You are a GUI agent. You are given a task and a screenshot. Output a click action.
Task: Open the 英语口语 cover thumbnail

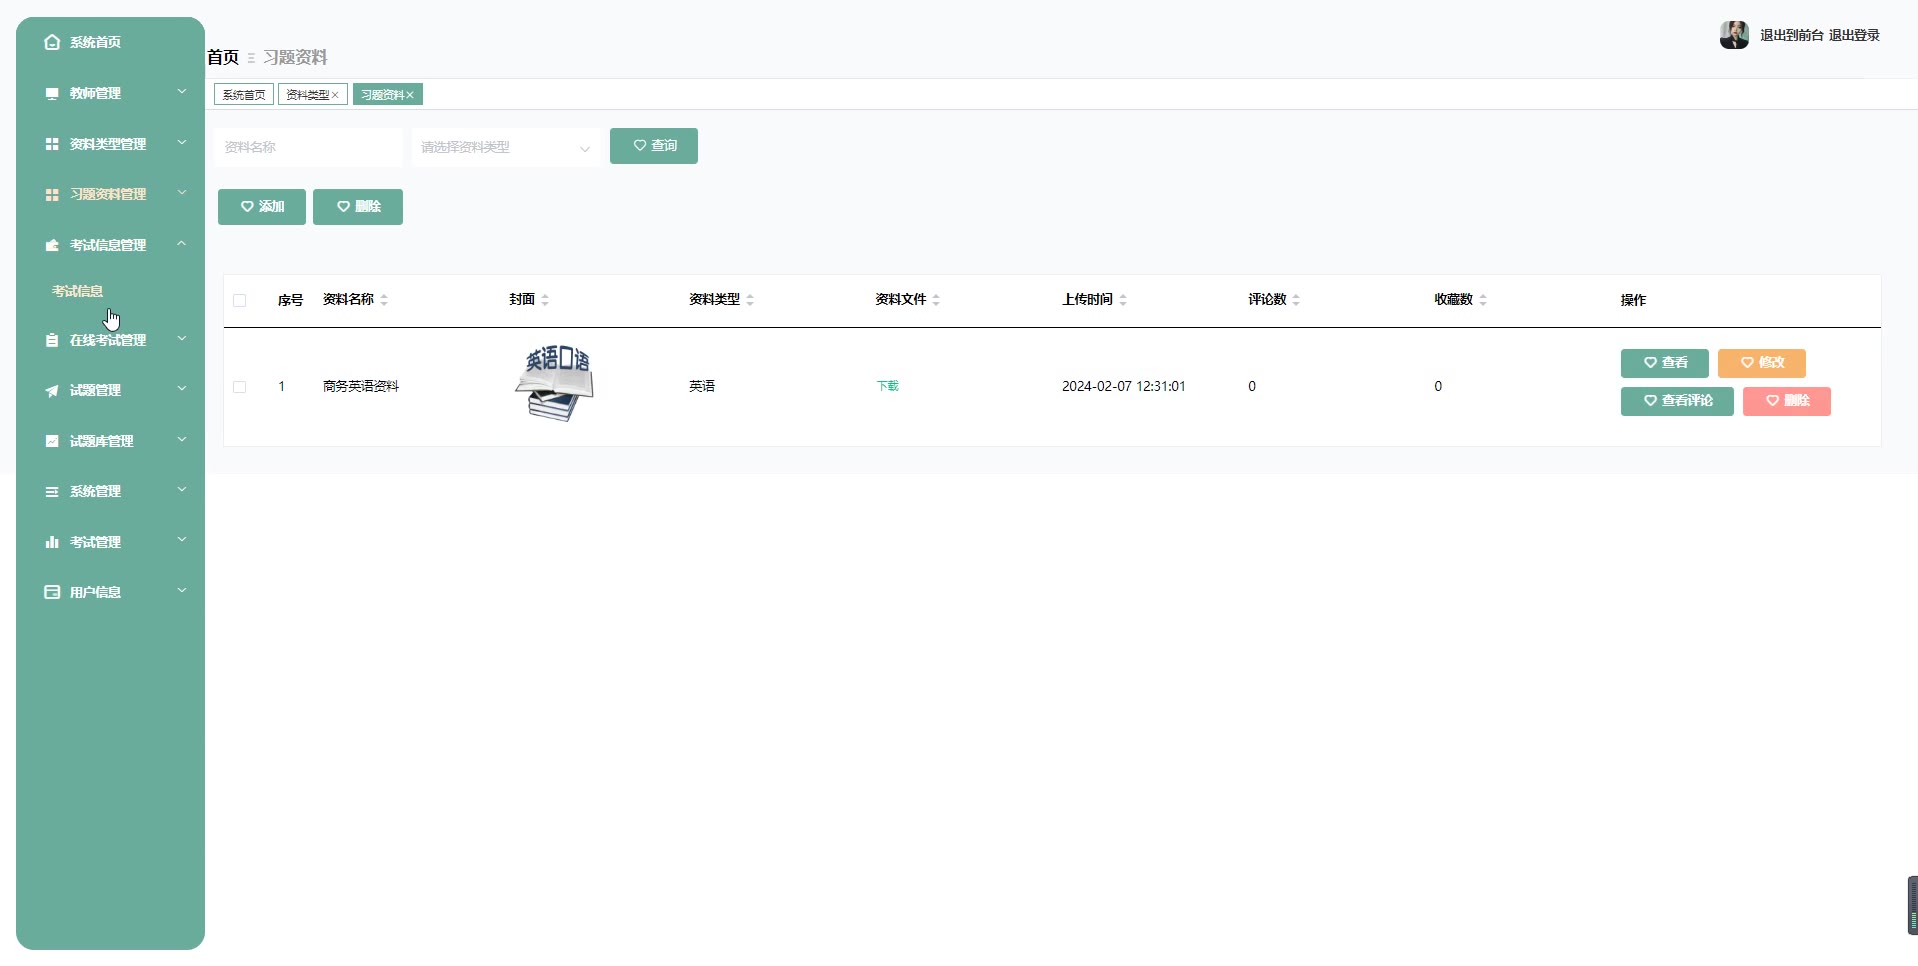click(555, 383)
